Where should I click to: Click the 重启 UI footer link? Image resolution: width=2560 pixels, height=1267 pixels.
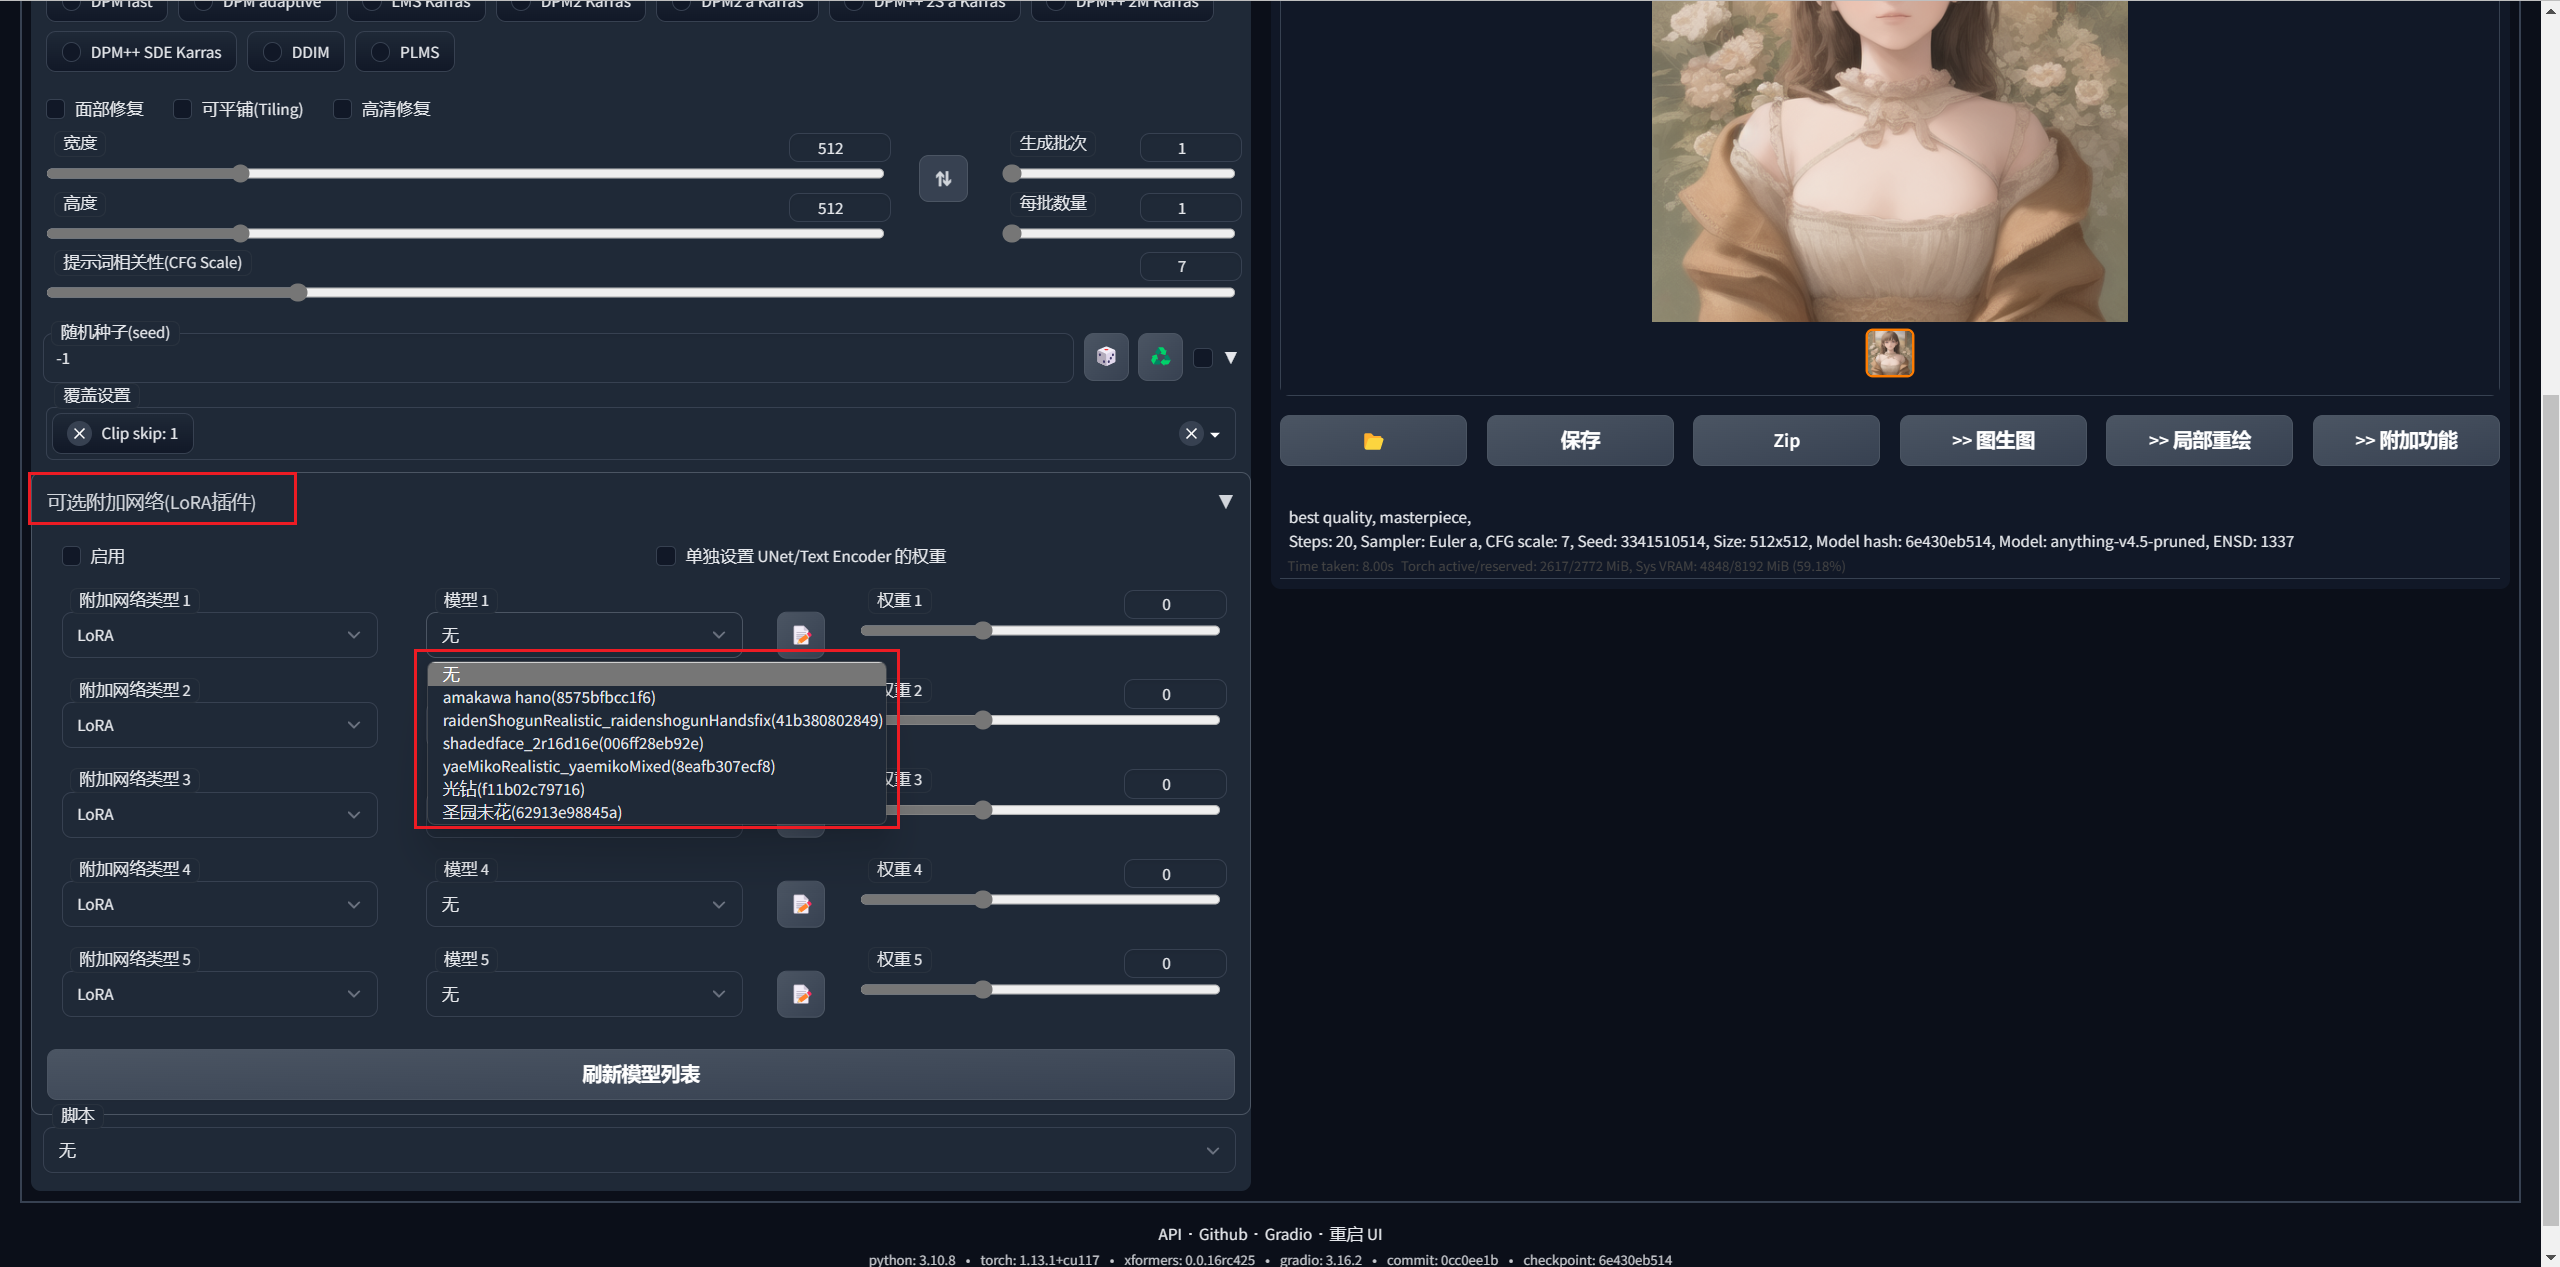point(1355,1234)
